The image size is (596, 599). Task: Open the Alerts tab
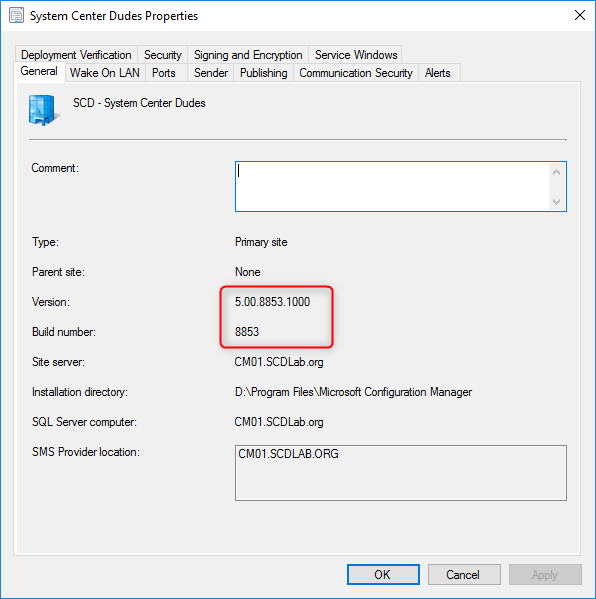(x=438, y=73)
